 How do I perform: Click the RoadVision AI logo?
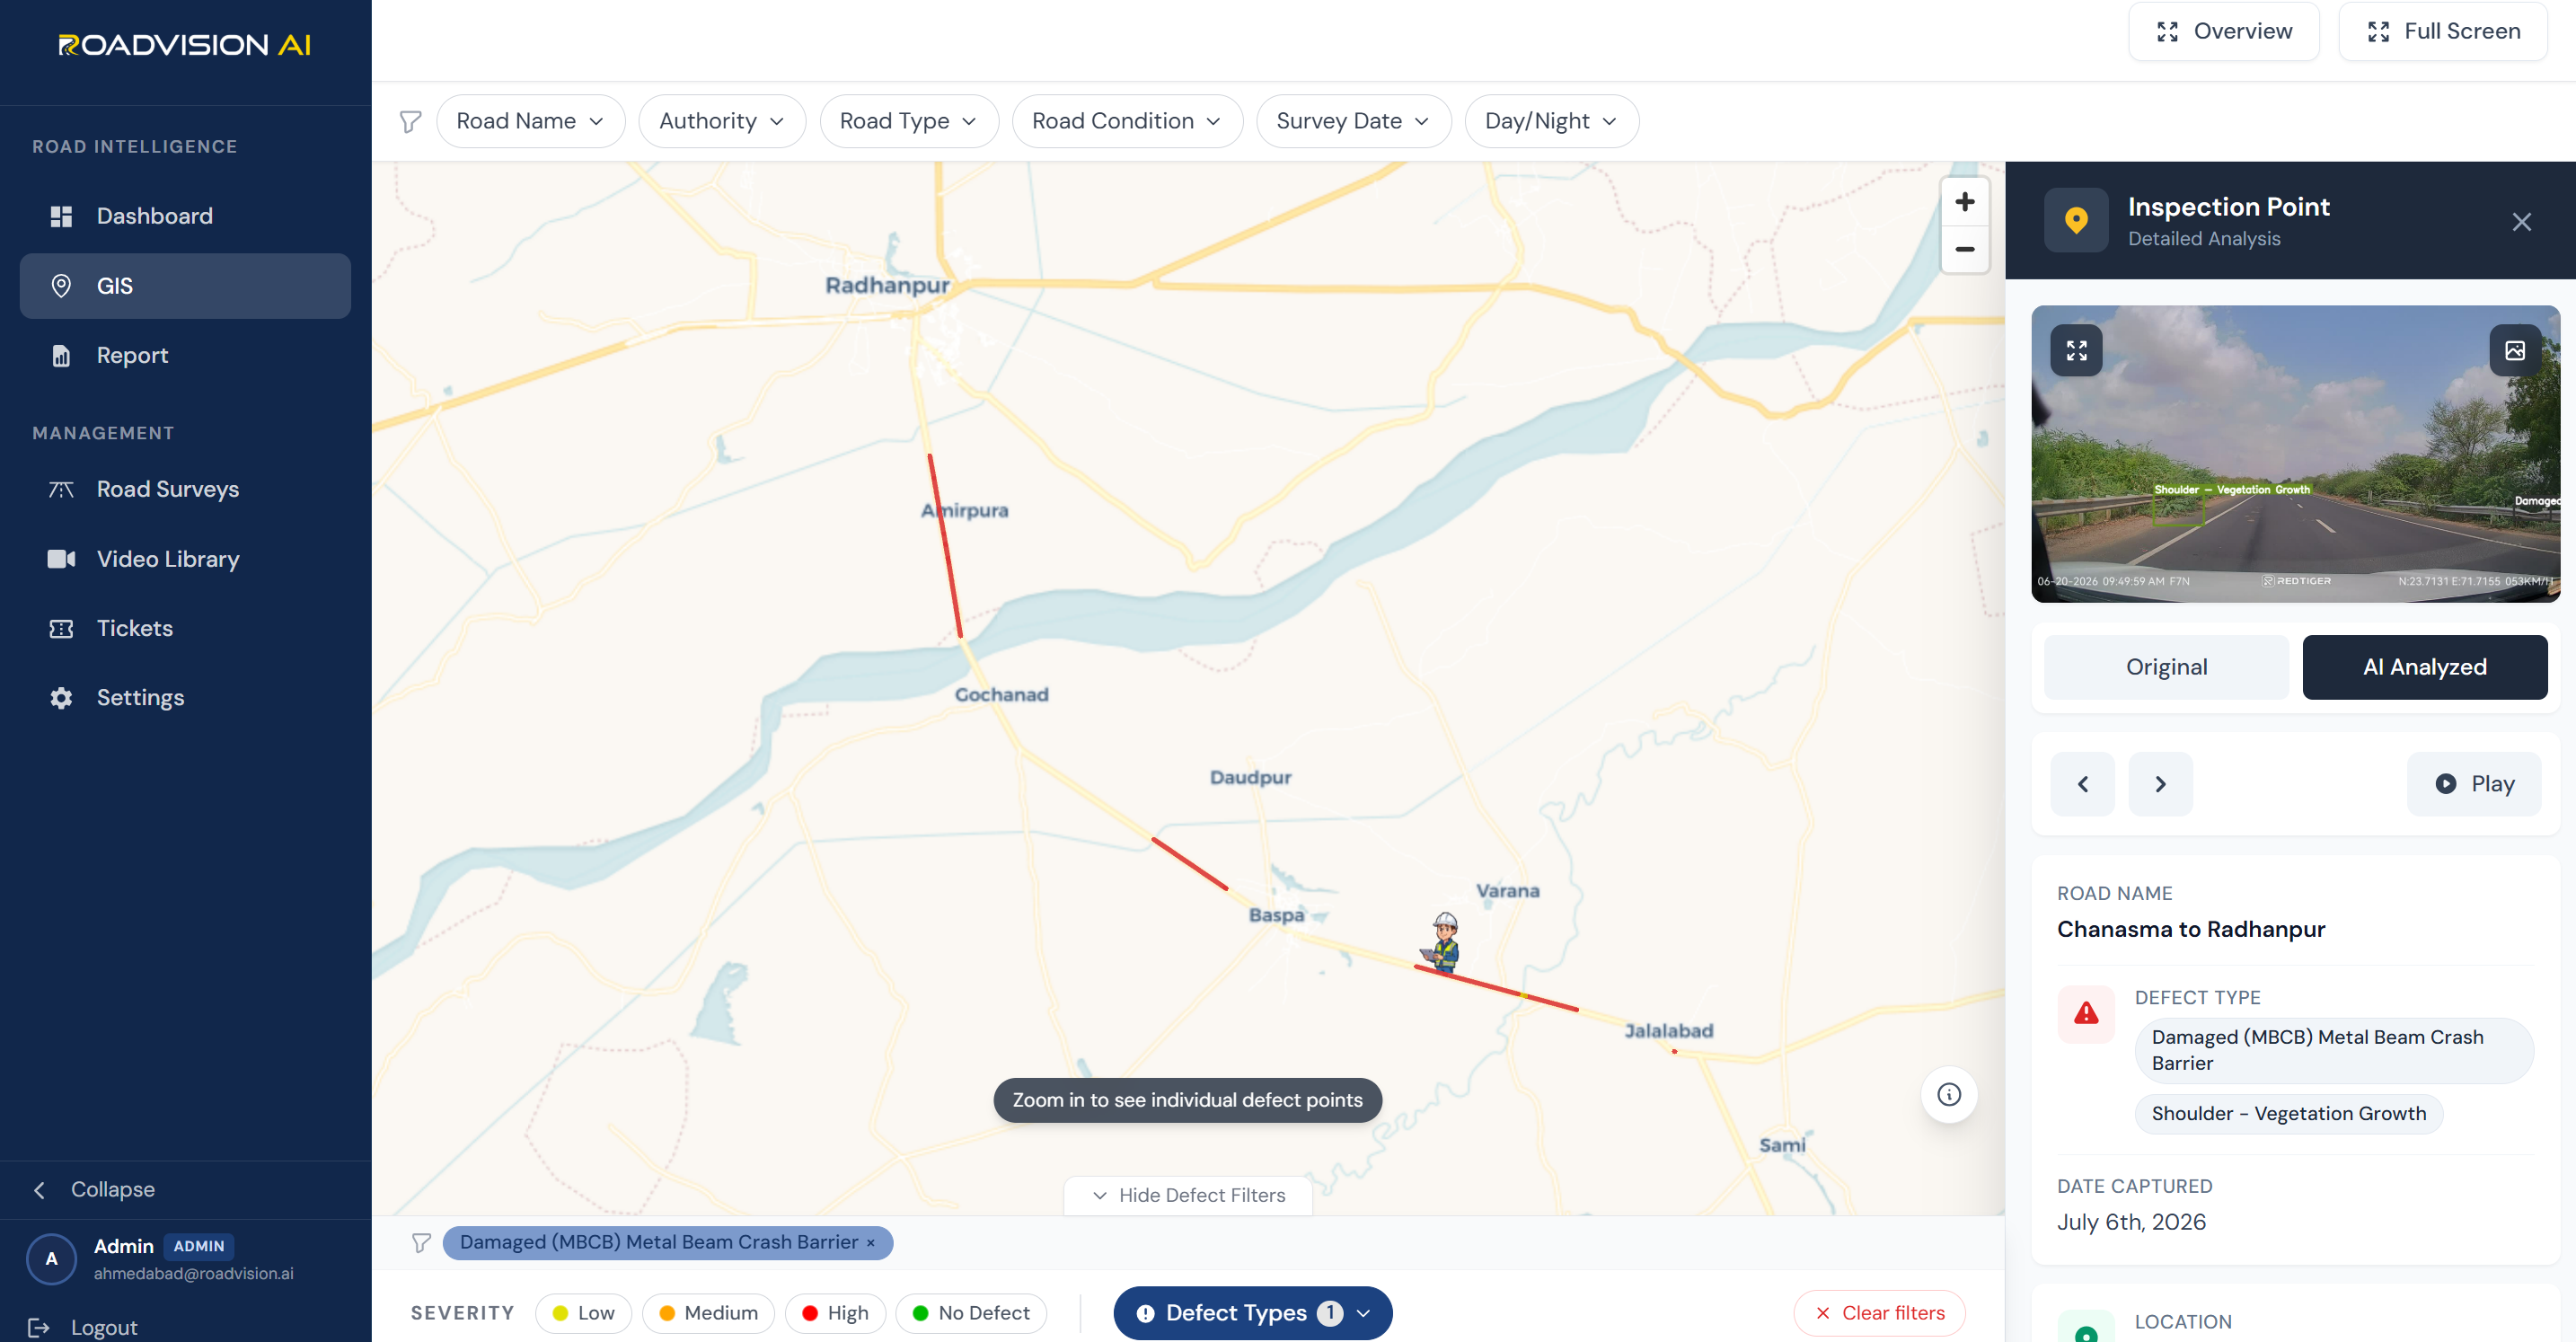click(x=185, y=45)
